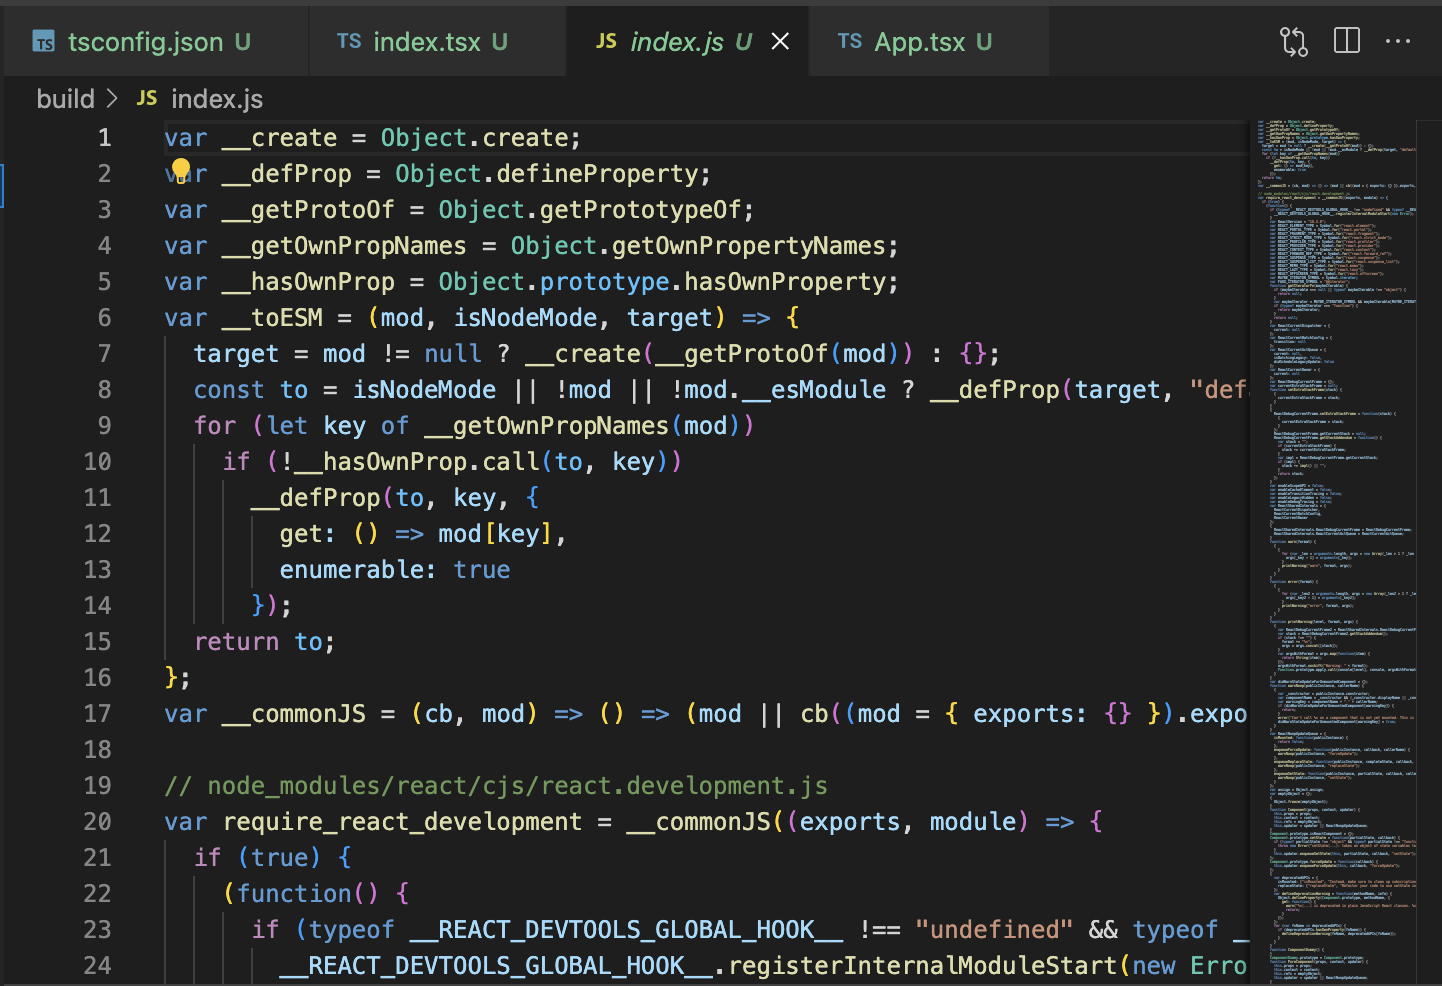Open the 'build' breadcrumb dropdown
Image resolution: width=1442 pixels, height=986 pixels.
pos(66,98)
